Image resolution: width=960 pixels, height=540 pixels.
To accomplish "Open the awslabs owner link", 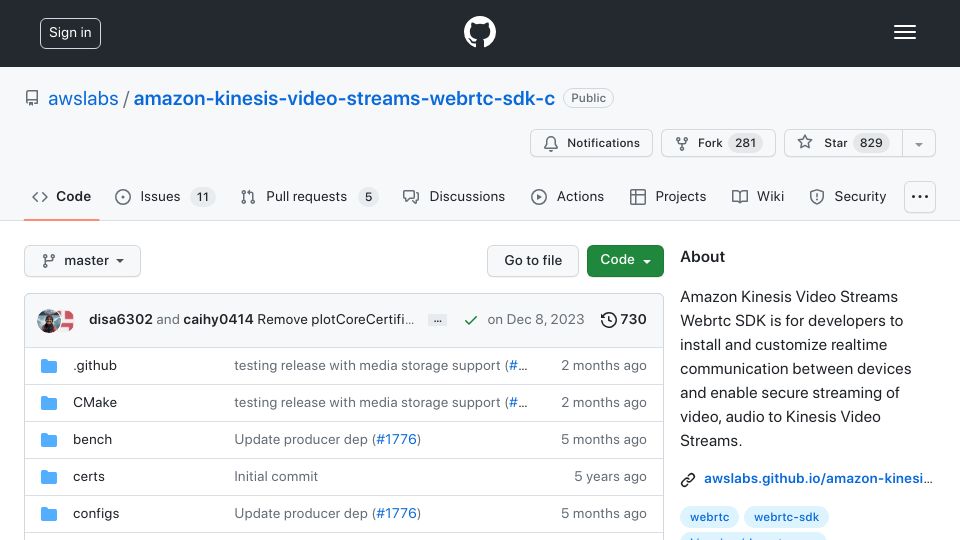I will (x=83, y=98).
